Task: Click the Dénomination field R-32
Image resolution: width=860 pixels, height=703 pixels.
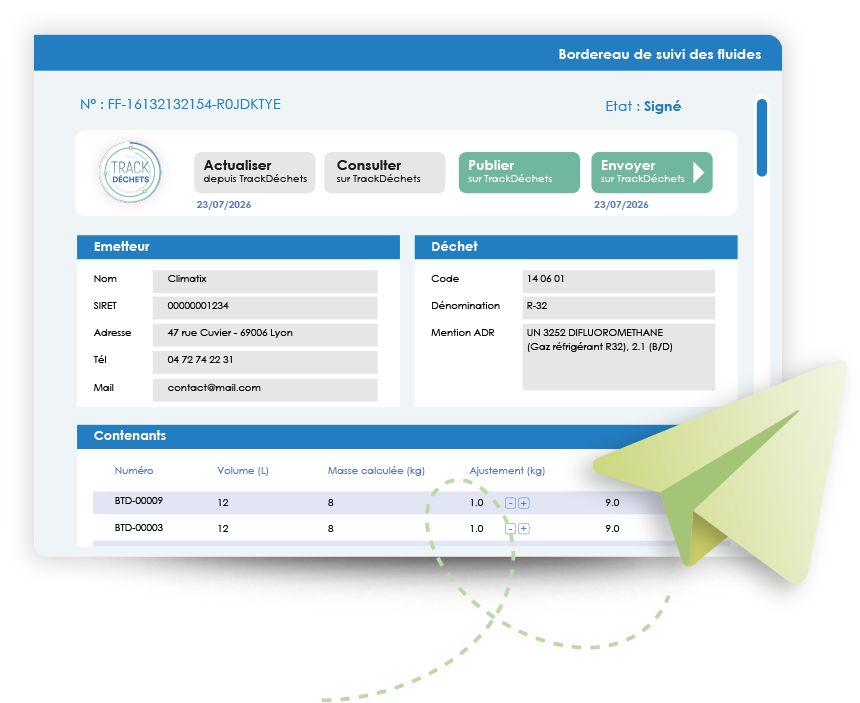Action: click(x=619, y=308)
